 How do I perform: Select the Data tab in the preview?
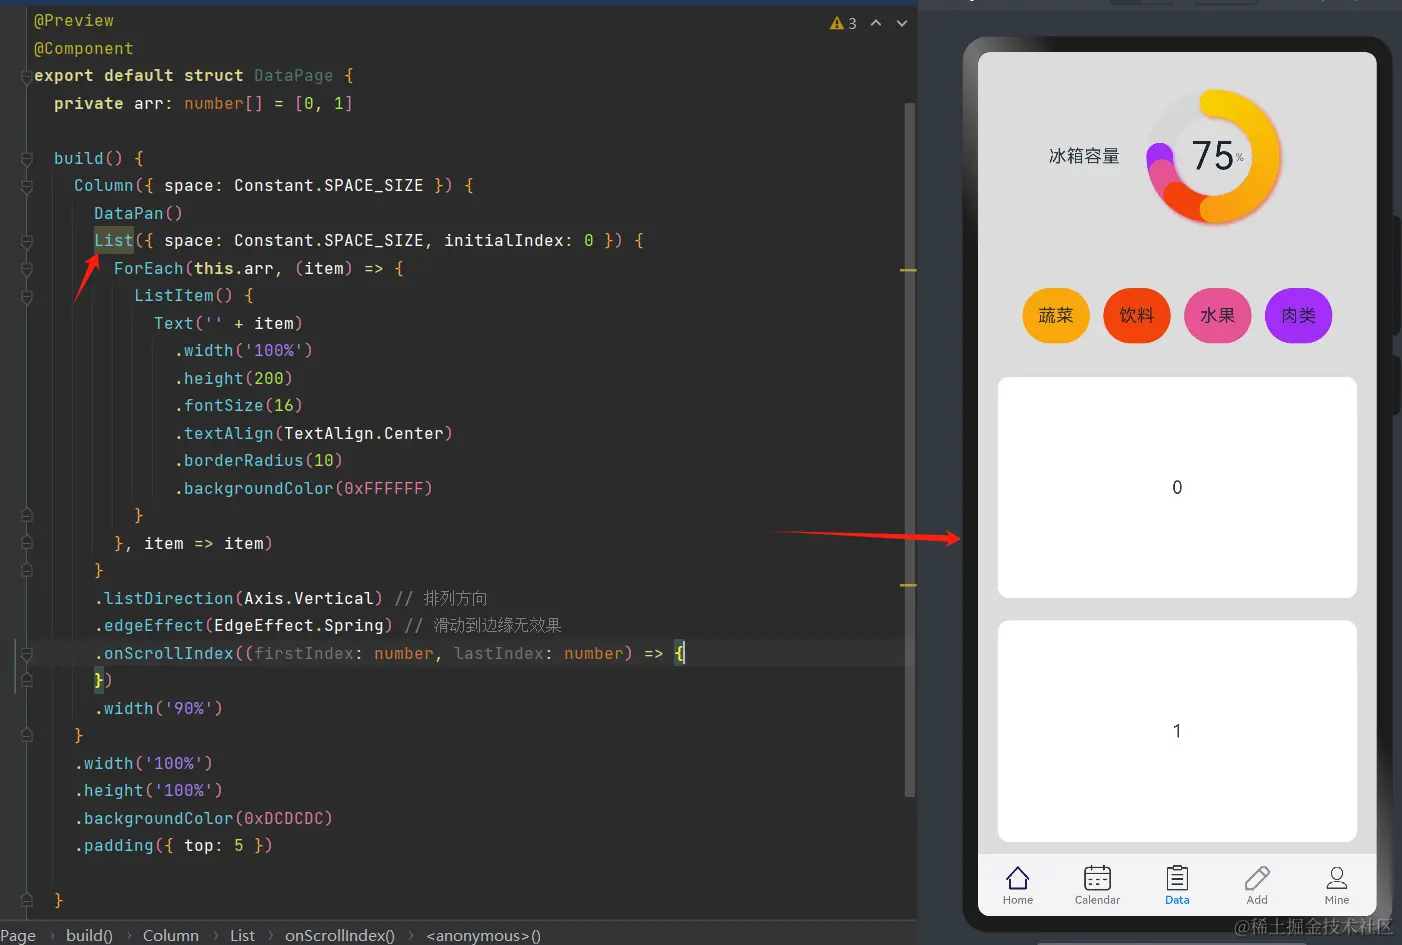(1177, 885)
